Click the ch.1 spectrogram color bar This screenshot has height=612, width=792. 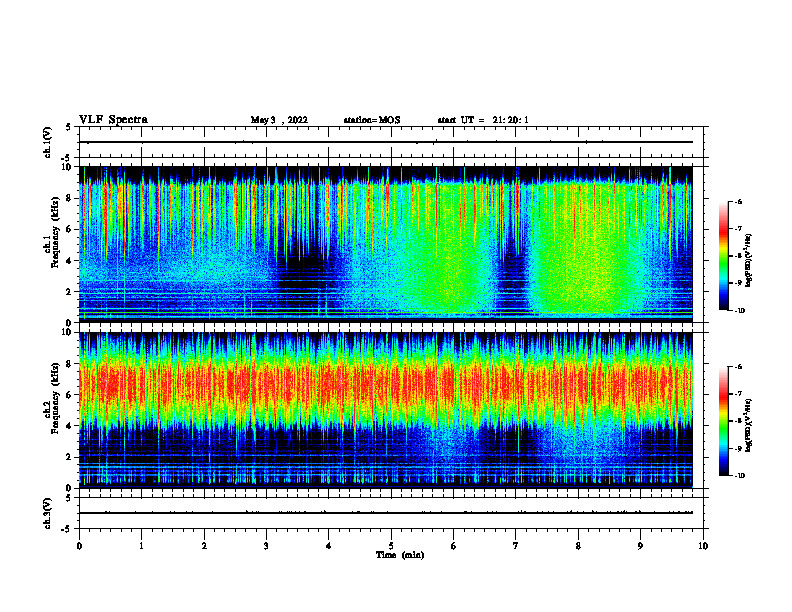tap(724, 256)
